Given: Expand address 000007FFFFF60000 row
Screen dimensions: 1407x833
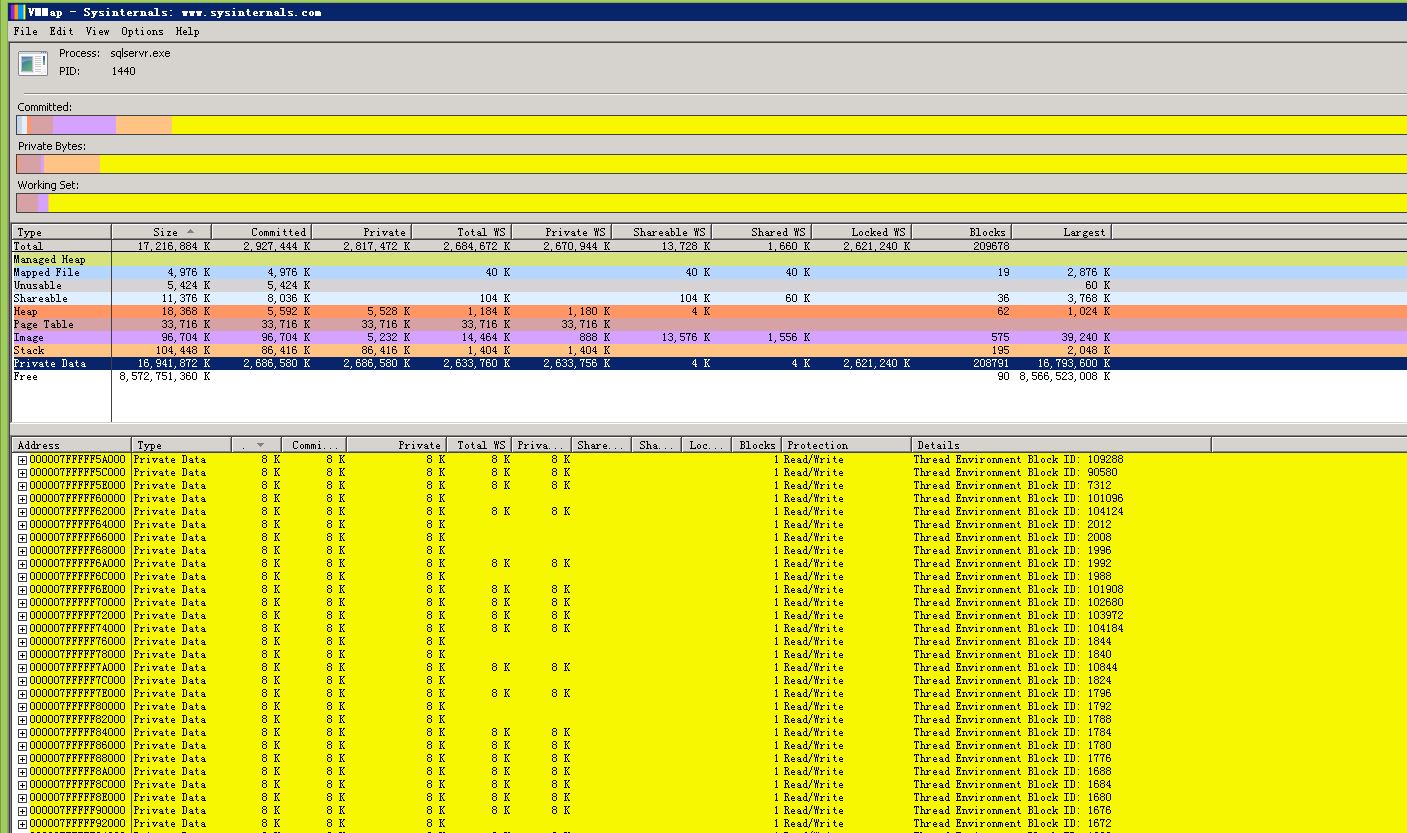Looking at the screenshot, I should point(22,499).
